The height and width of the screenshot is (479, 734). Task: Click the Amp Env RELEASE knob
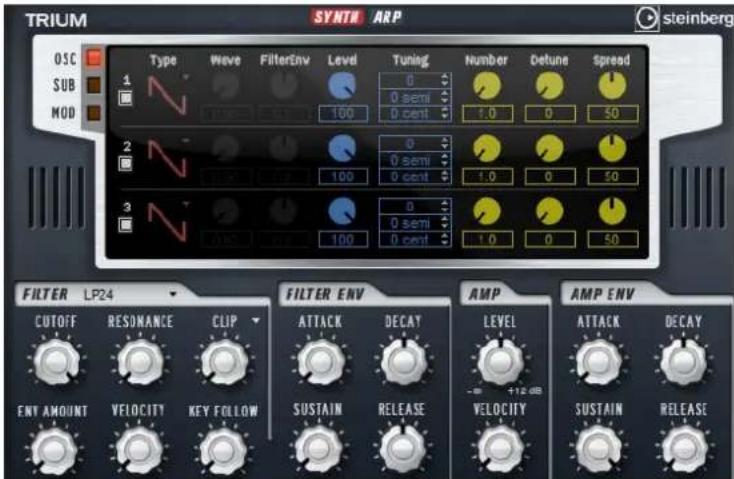coord(683,449)
